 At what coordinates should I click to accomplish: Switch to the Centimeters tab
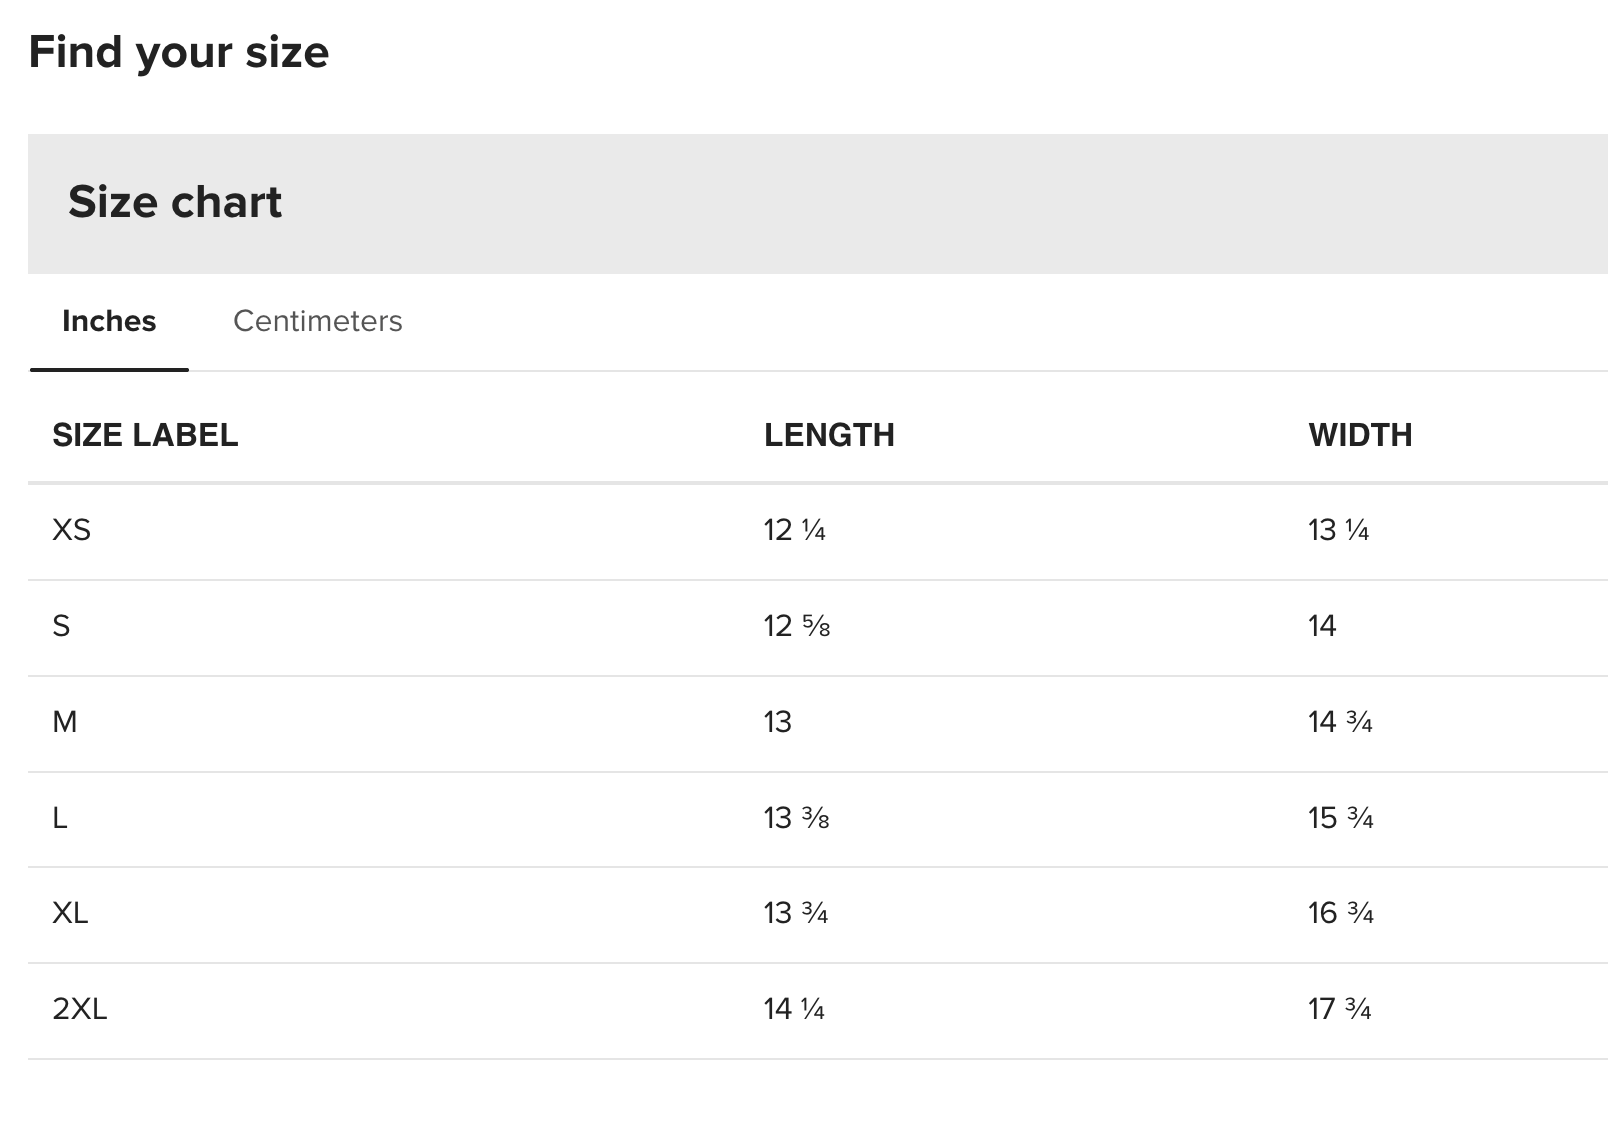(x=317, y=321)
